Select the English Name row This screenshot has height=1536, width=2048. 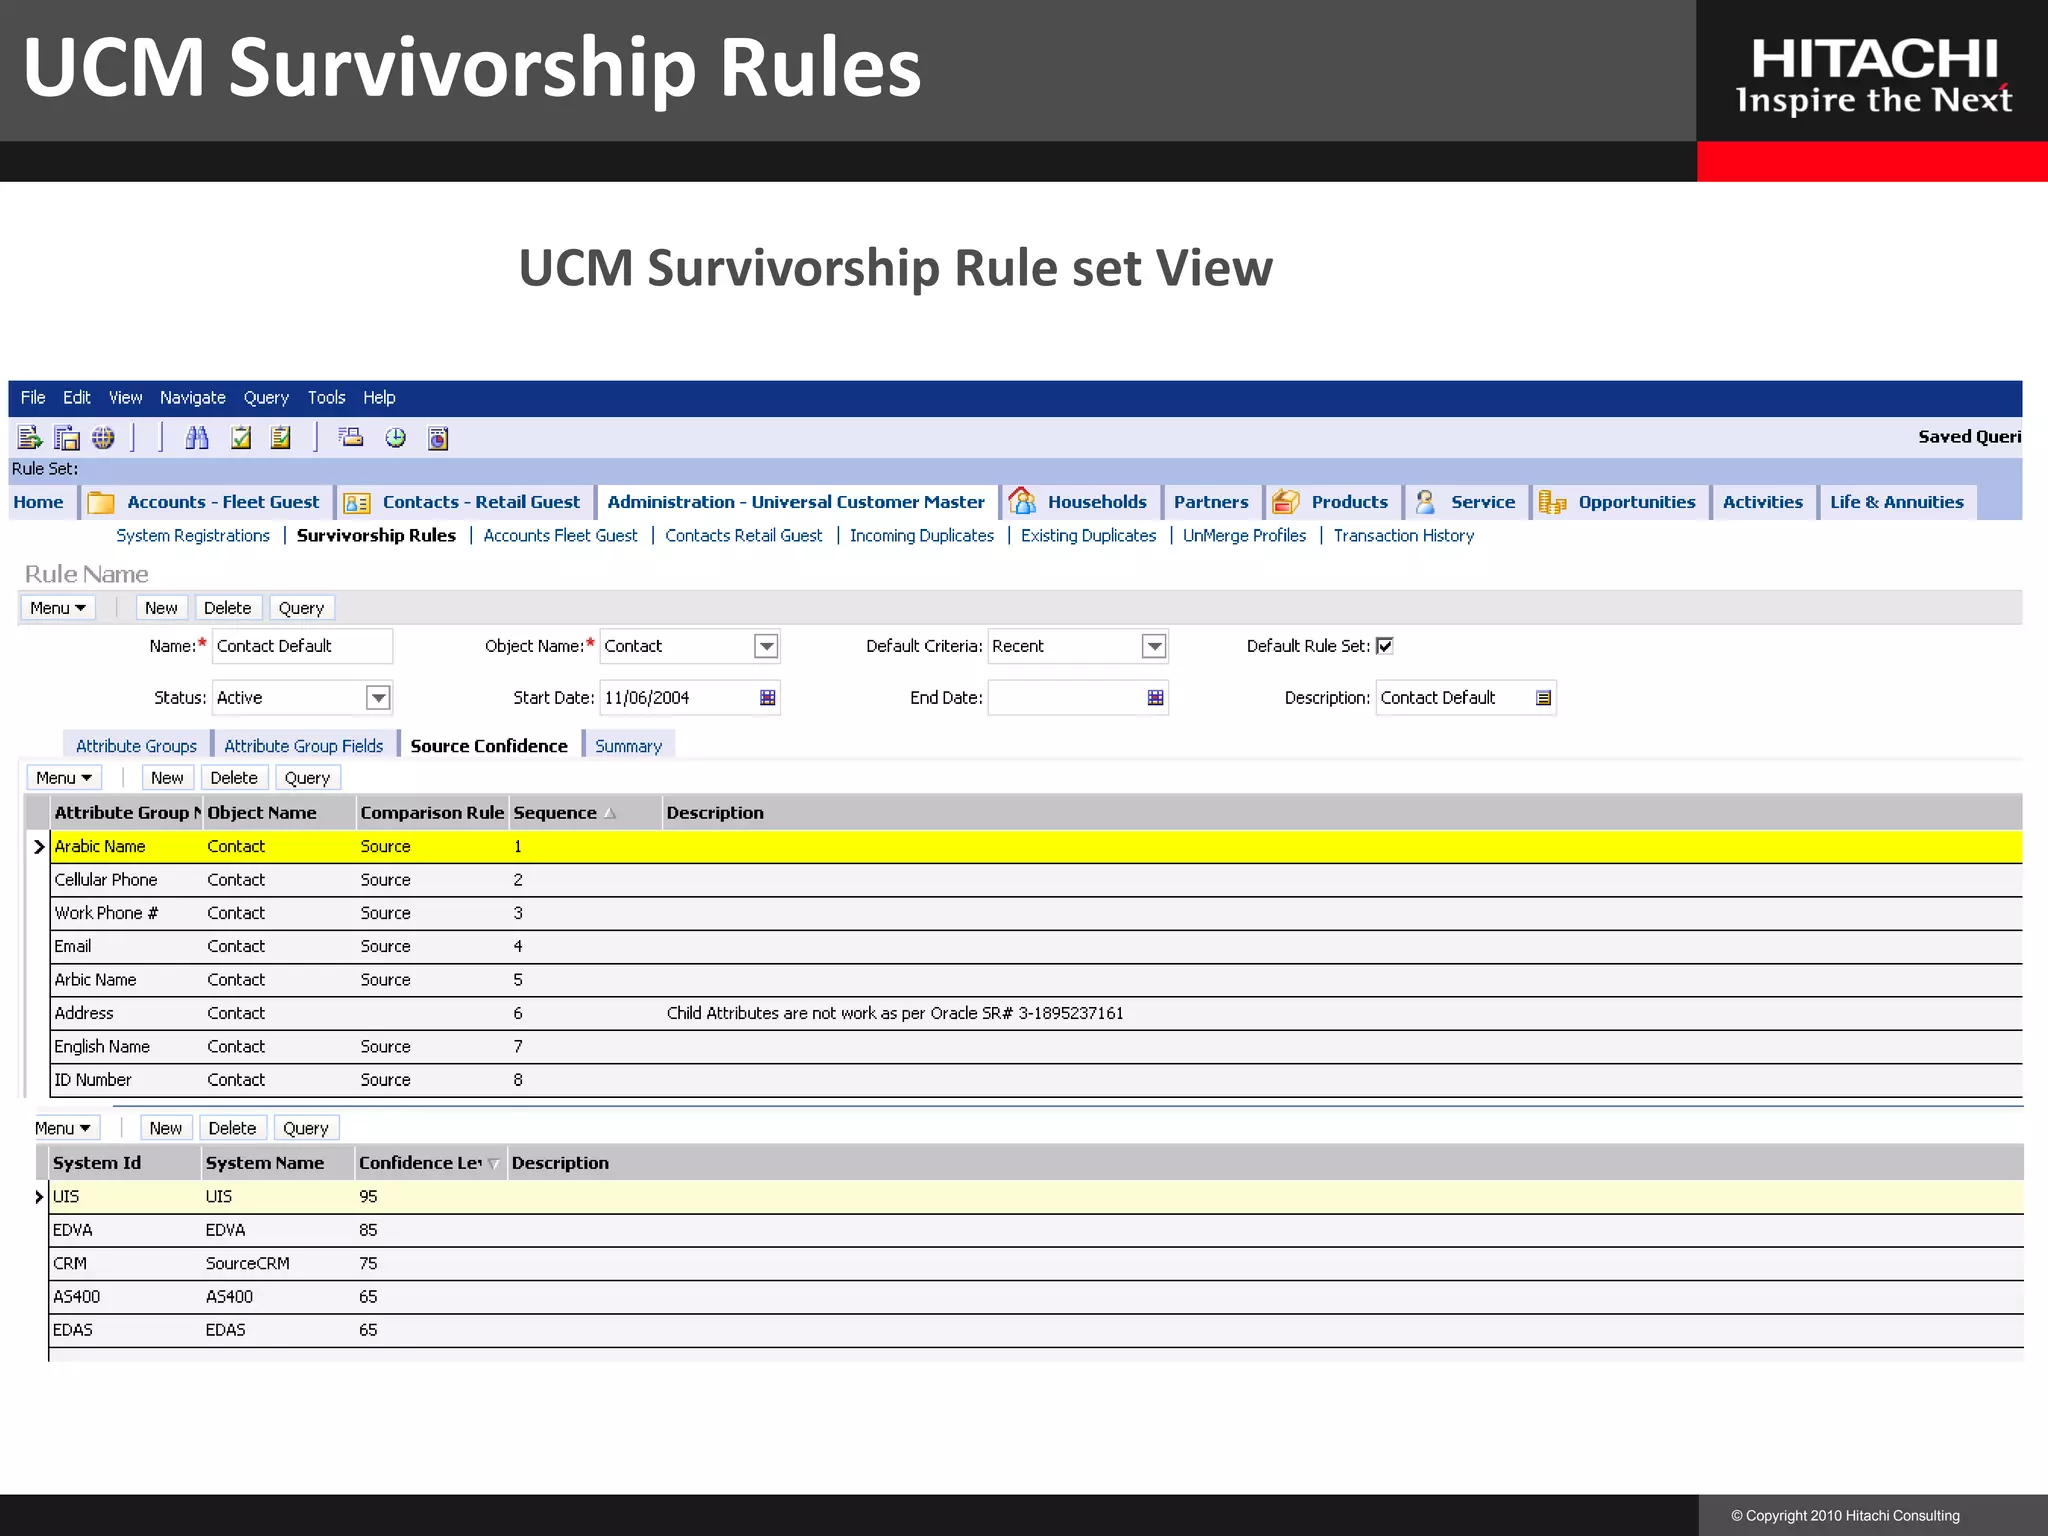tap(1037, 1047)
